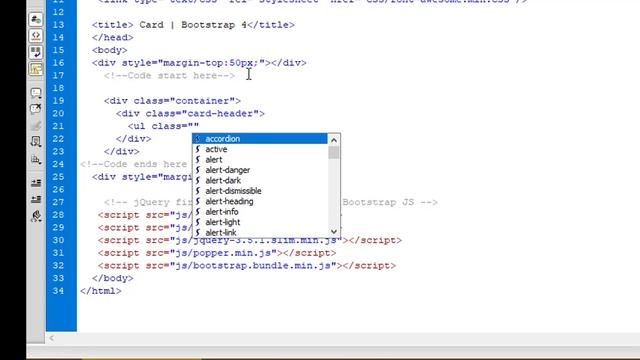
Task: Click line number 21 in the gutter
Action: 58,126
